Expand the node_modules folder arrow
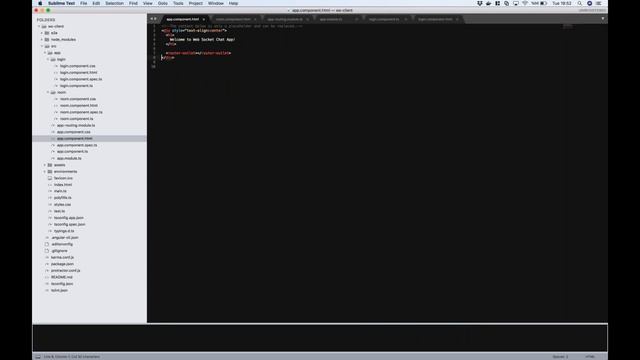The width and height of the screenshot is (640, 360). click(42, 40)
